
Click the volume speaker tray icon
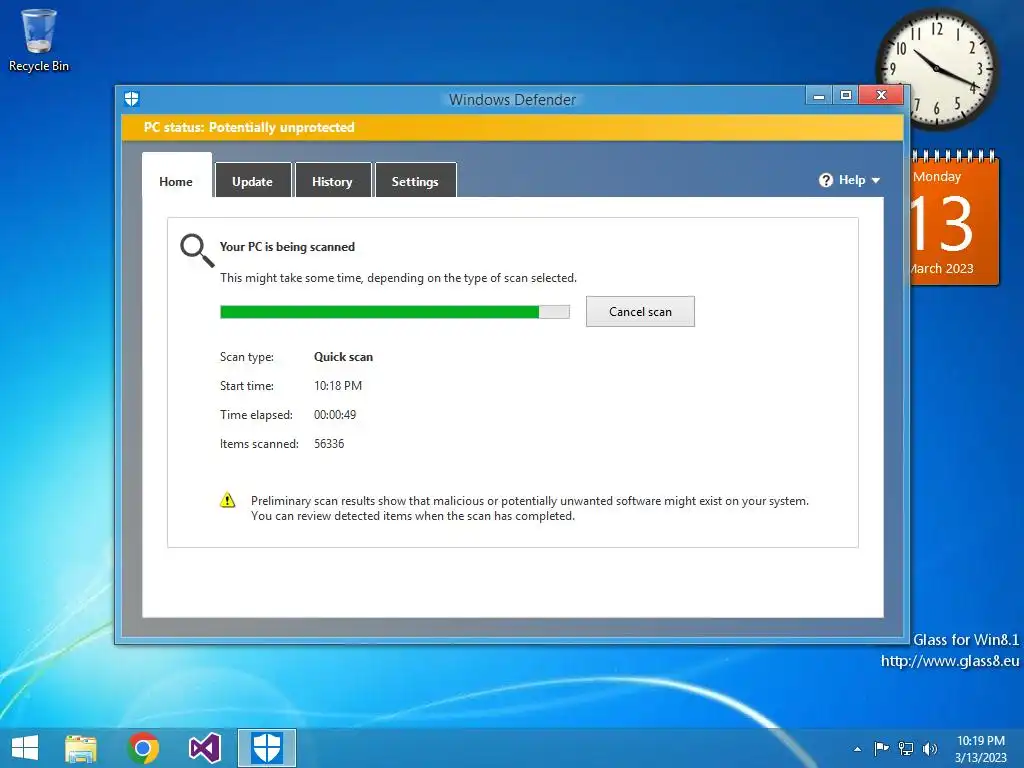pyautogui.click(x=930, y=748)
